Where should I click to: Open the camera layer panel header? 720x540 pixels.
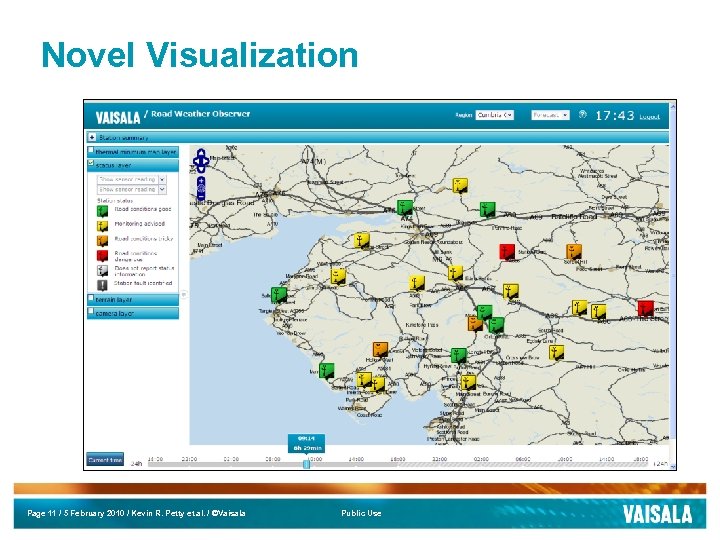coord(133,313)
